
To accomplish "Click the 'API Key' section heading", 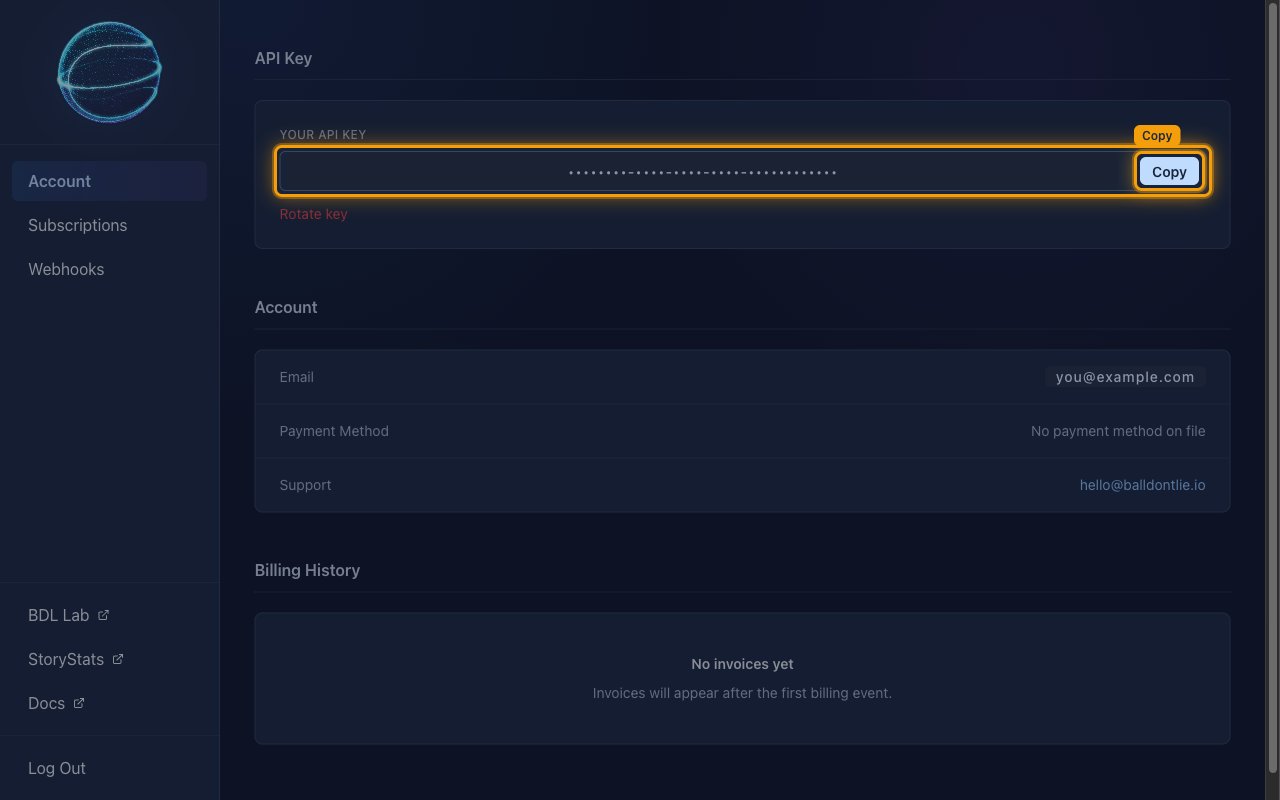I will point(283,58).
